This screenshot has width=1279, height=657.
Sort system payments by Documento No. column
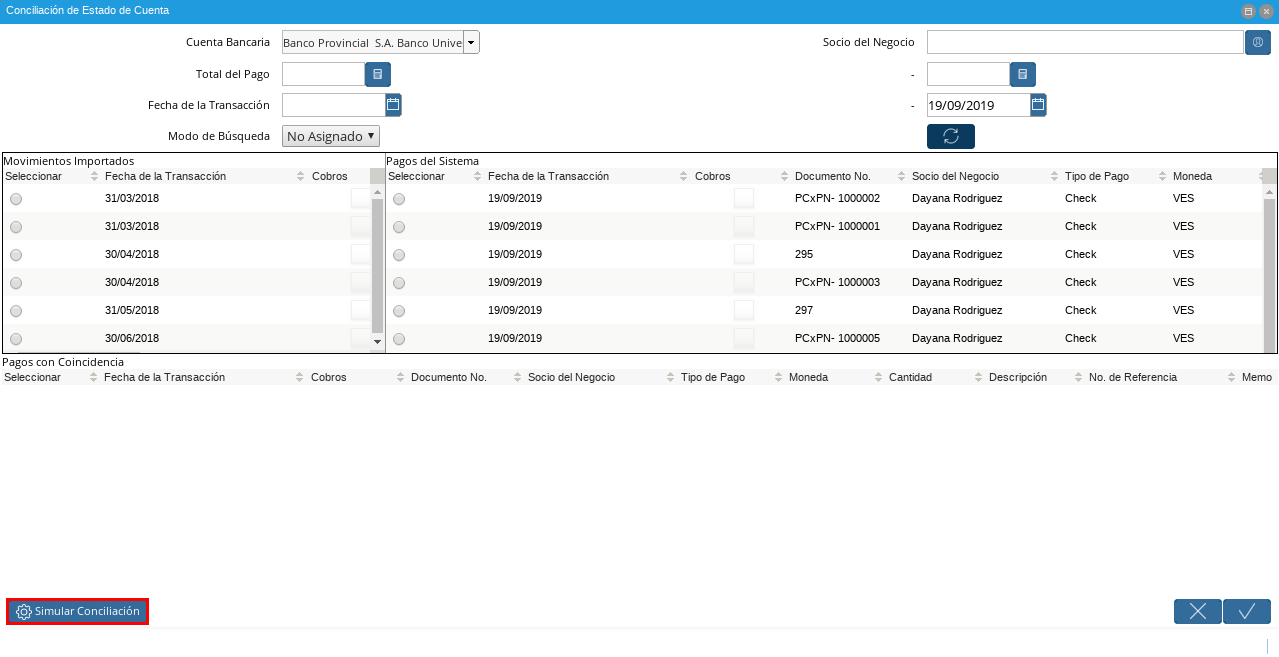pyautogui.click(x=832, y=176)
